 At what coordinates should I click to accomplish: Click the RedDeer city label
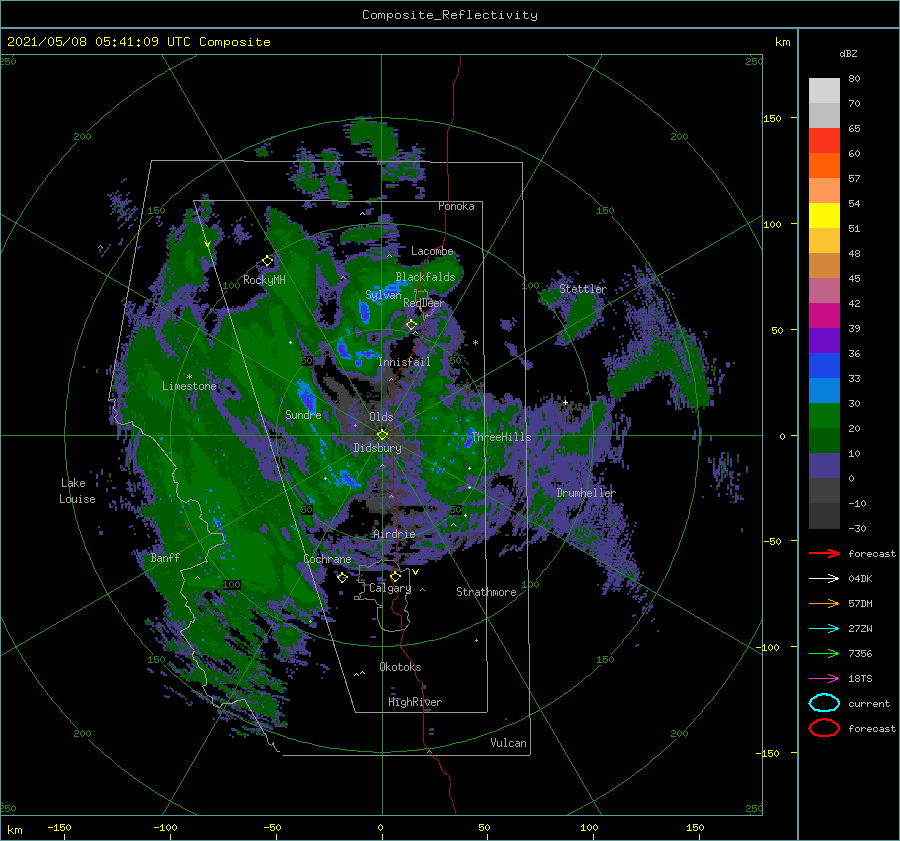424,303
